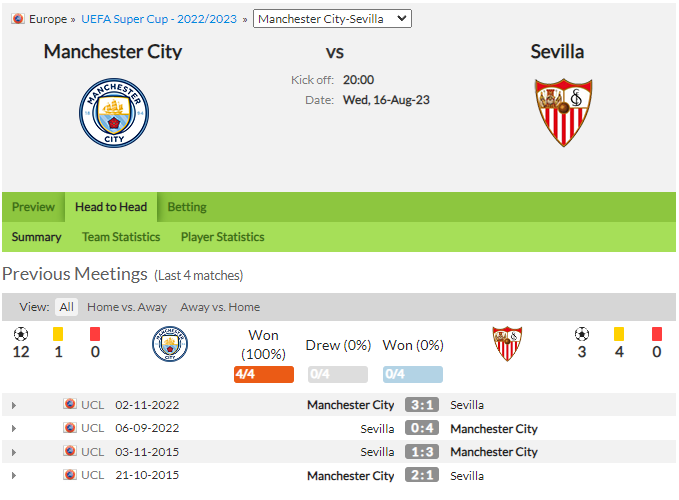This screenshot has height=500, width=679.
Task: Click Manchester City goals football icon above 12
Action: pyautogui.click(x=21, y=334)
